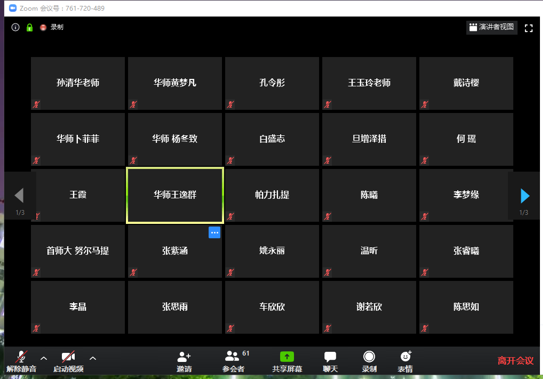Go to next gallery page

(x=525, y=196)
